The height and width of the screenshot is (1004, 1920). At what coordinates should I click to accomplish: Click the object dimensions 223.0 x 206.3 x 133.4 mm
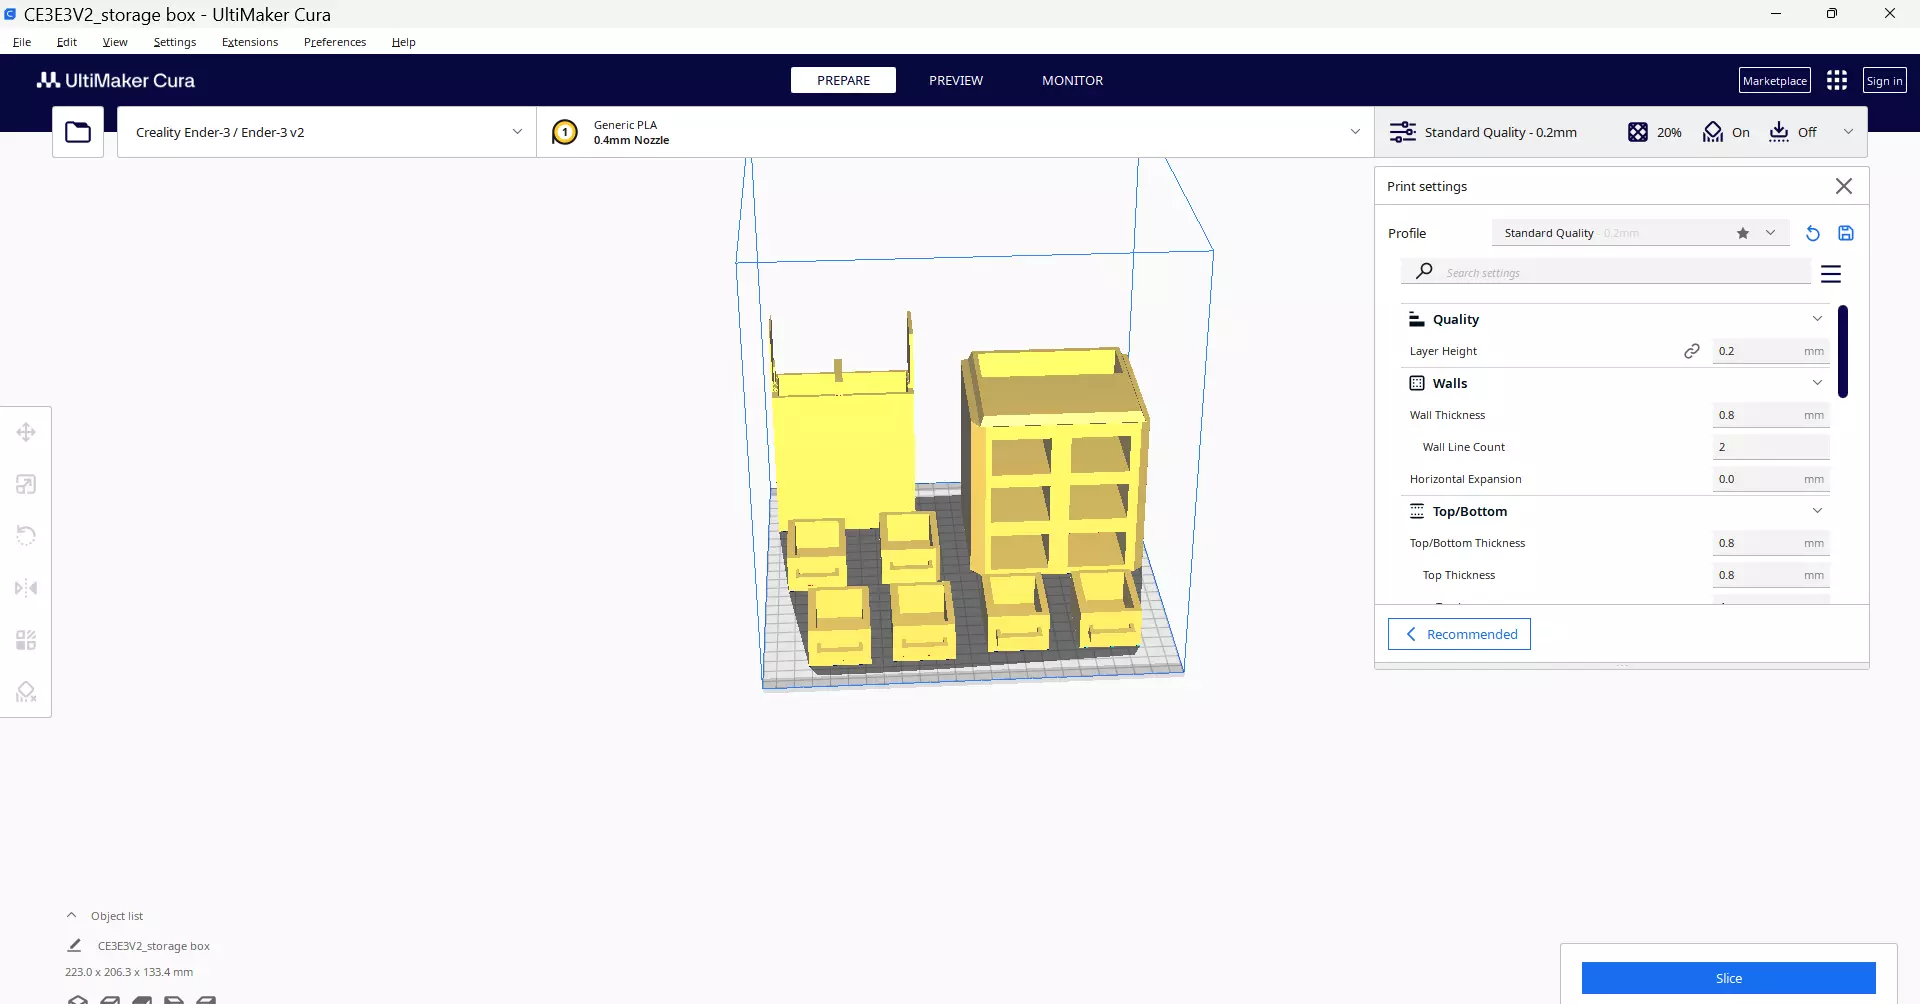point(129,972)
